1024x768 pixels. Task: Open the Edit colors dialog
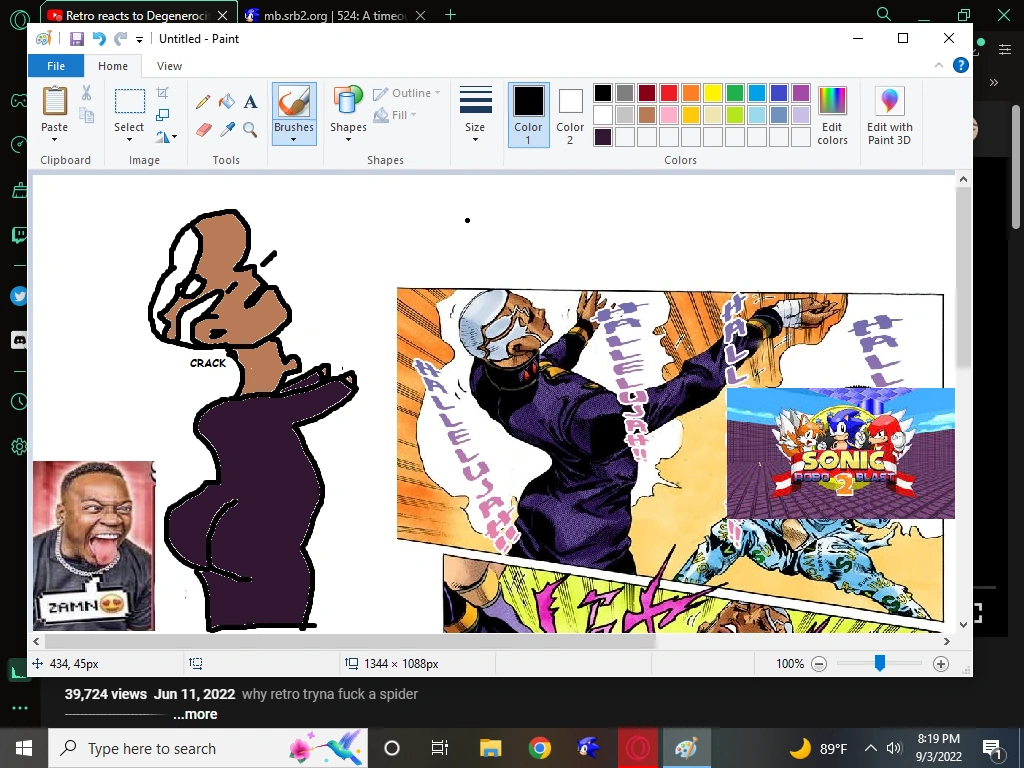[x=832, y=112]
